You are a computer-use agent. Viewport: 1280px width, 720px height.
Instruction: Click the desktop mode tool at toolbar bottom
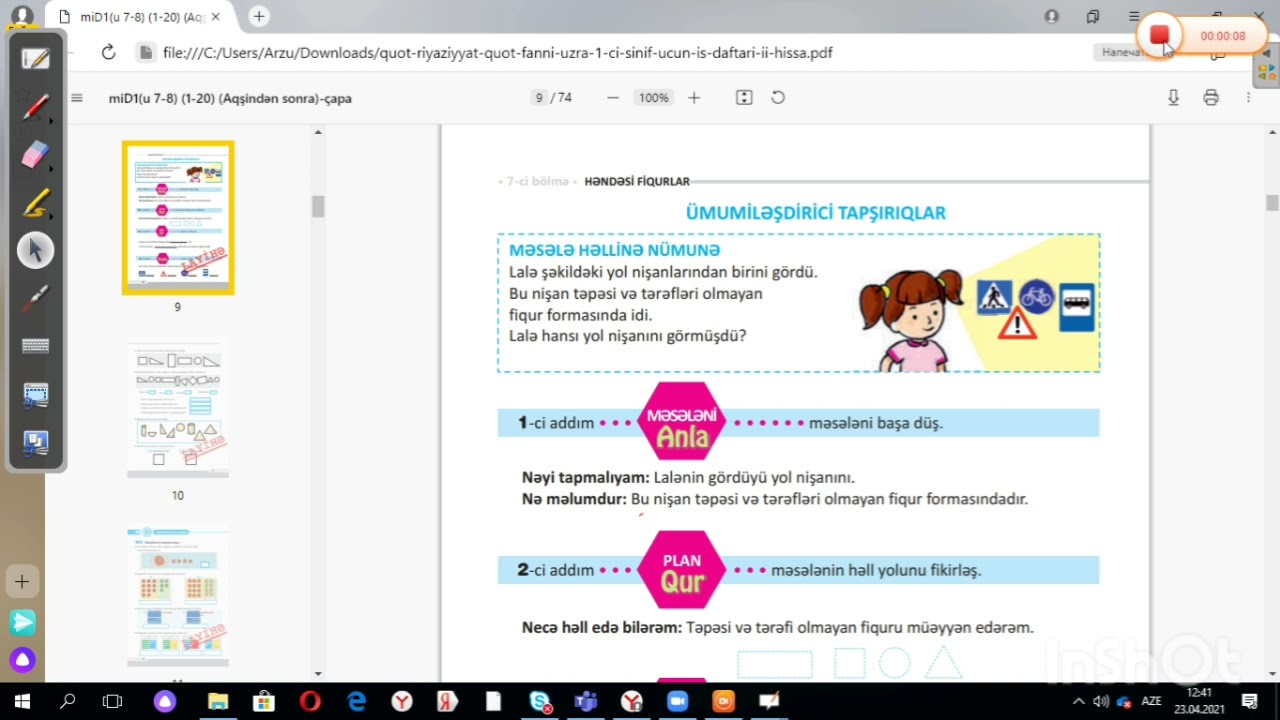(x=36, y=443)
